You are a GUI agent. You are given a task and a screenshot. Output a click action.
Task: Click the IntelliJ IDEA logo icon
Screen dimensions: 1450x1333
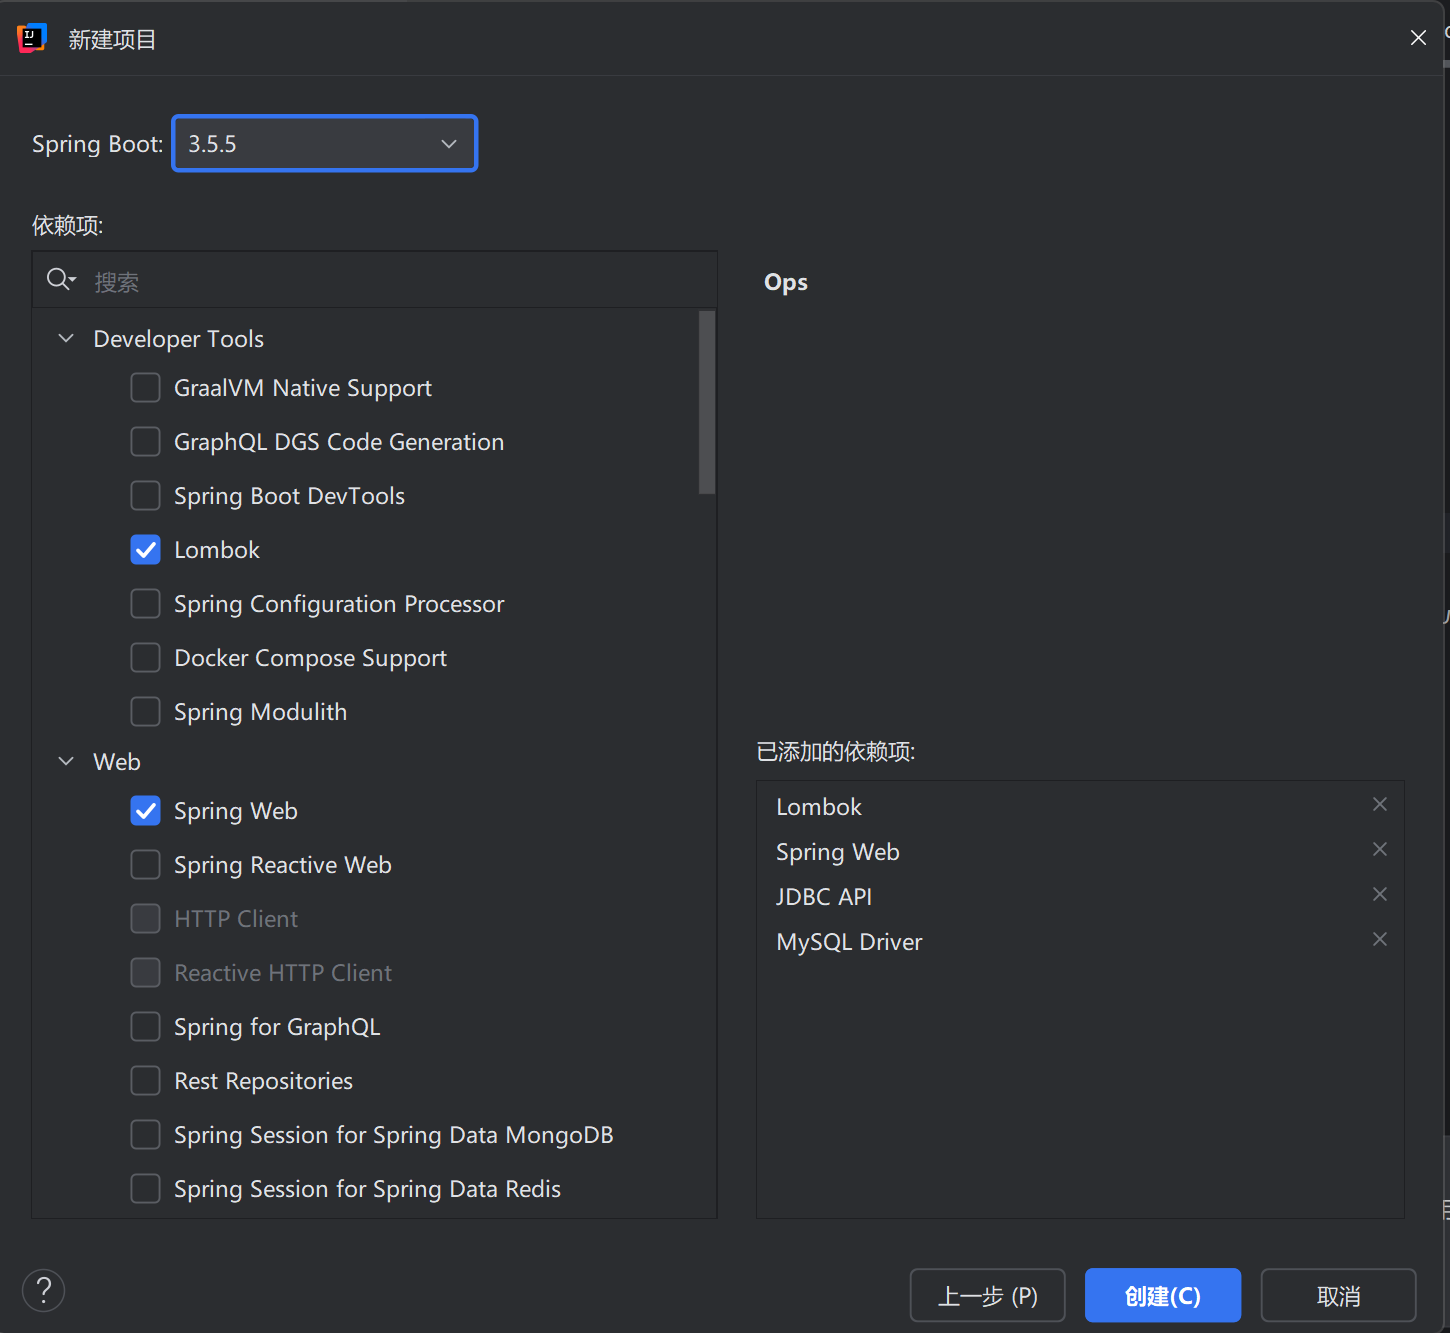[x=32, y=38]
